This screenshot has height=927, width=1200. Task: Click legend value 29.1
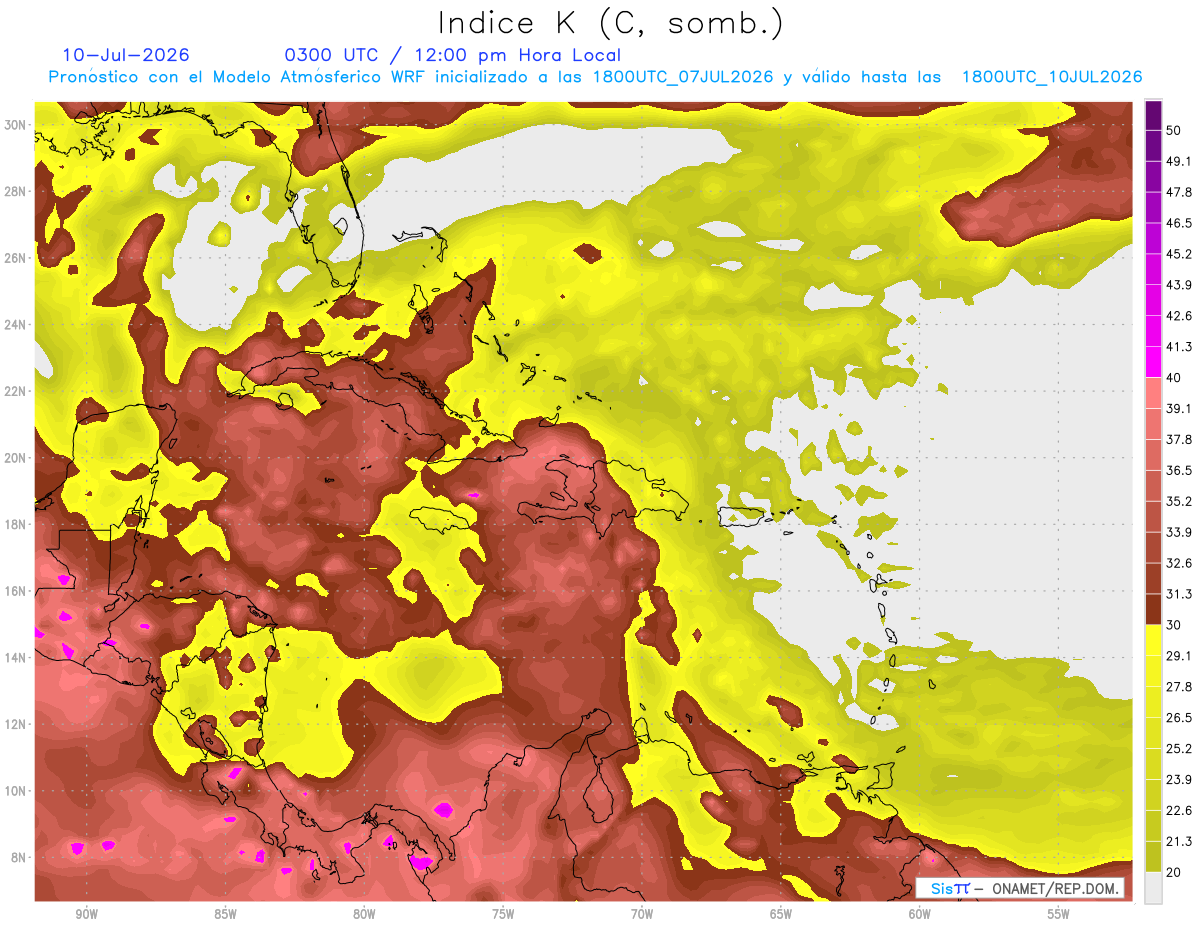coord(1179,655)
